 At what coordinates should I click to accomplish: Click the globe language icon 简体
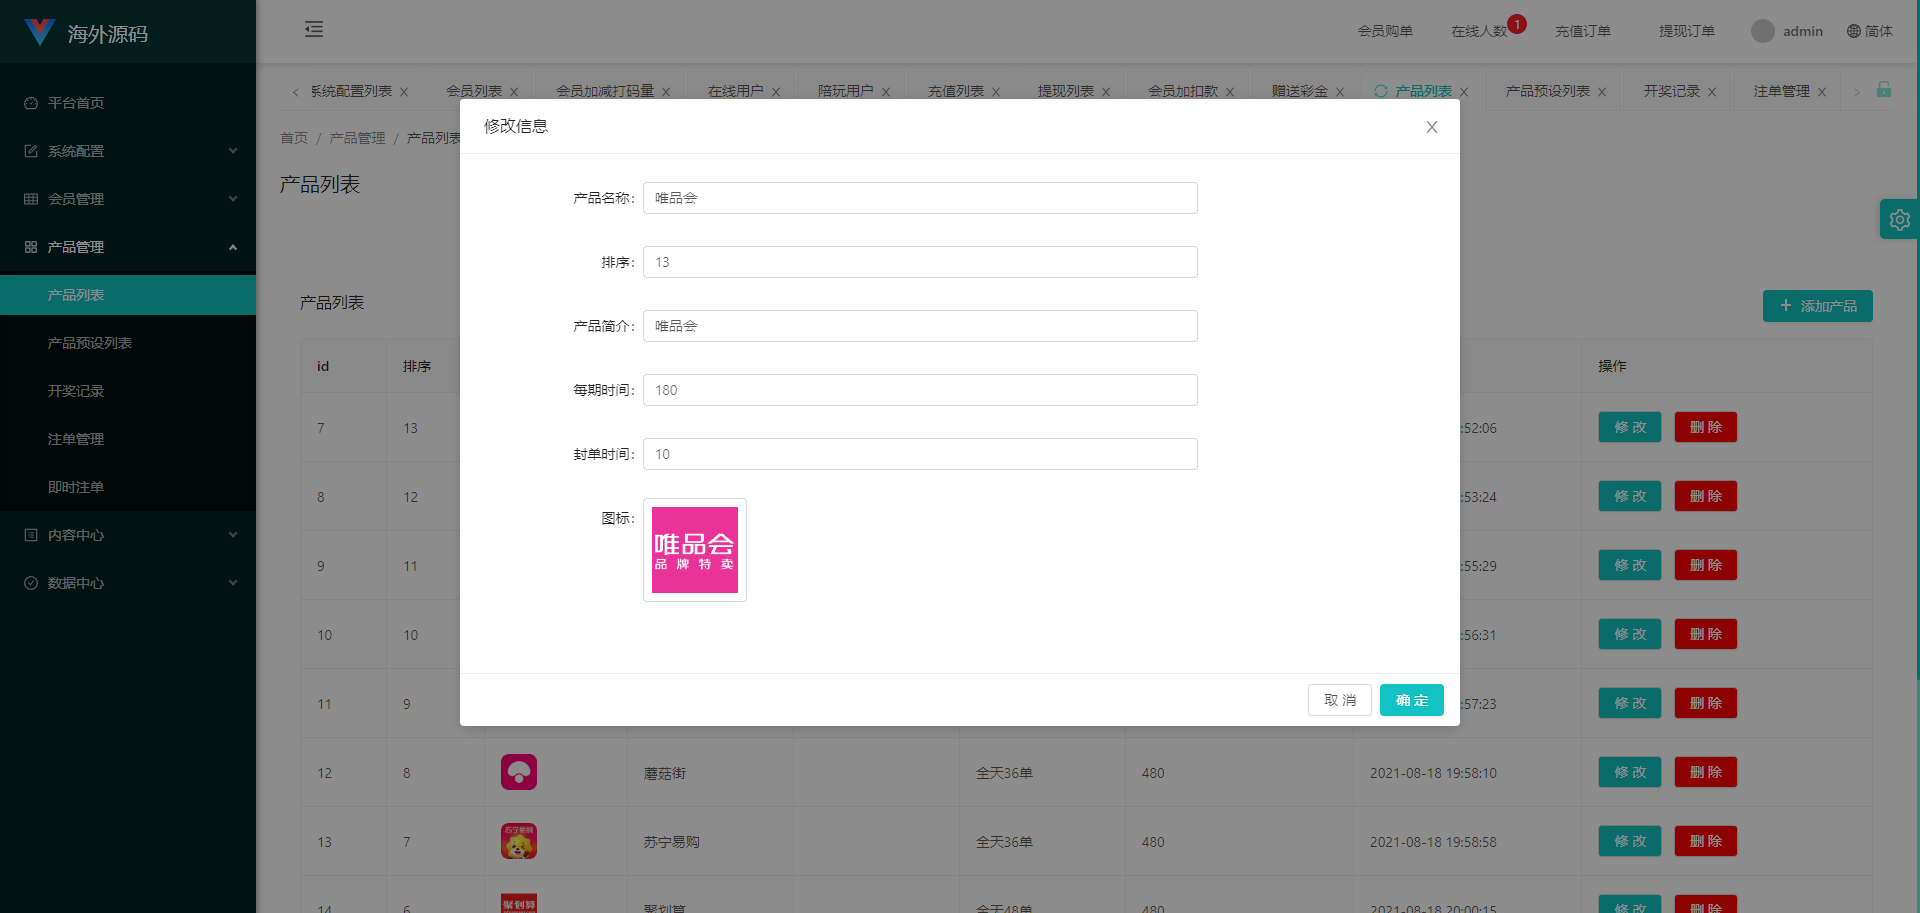tap(1854, 31)
